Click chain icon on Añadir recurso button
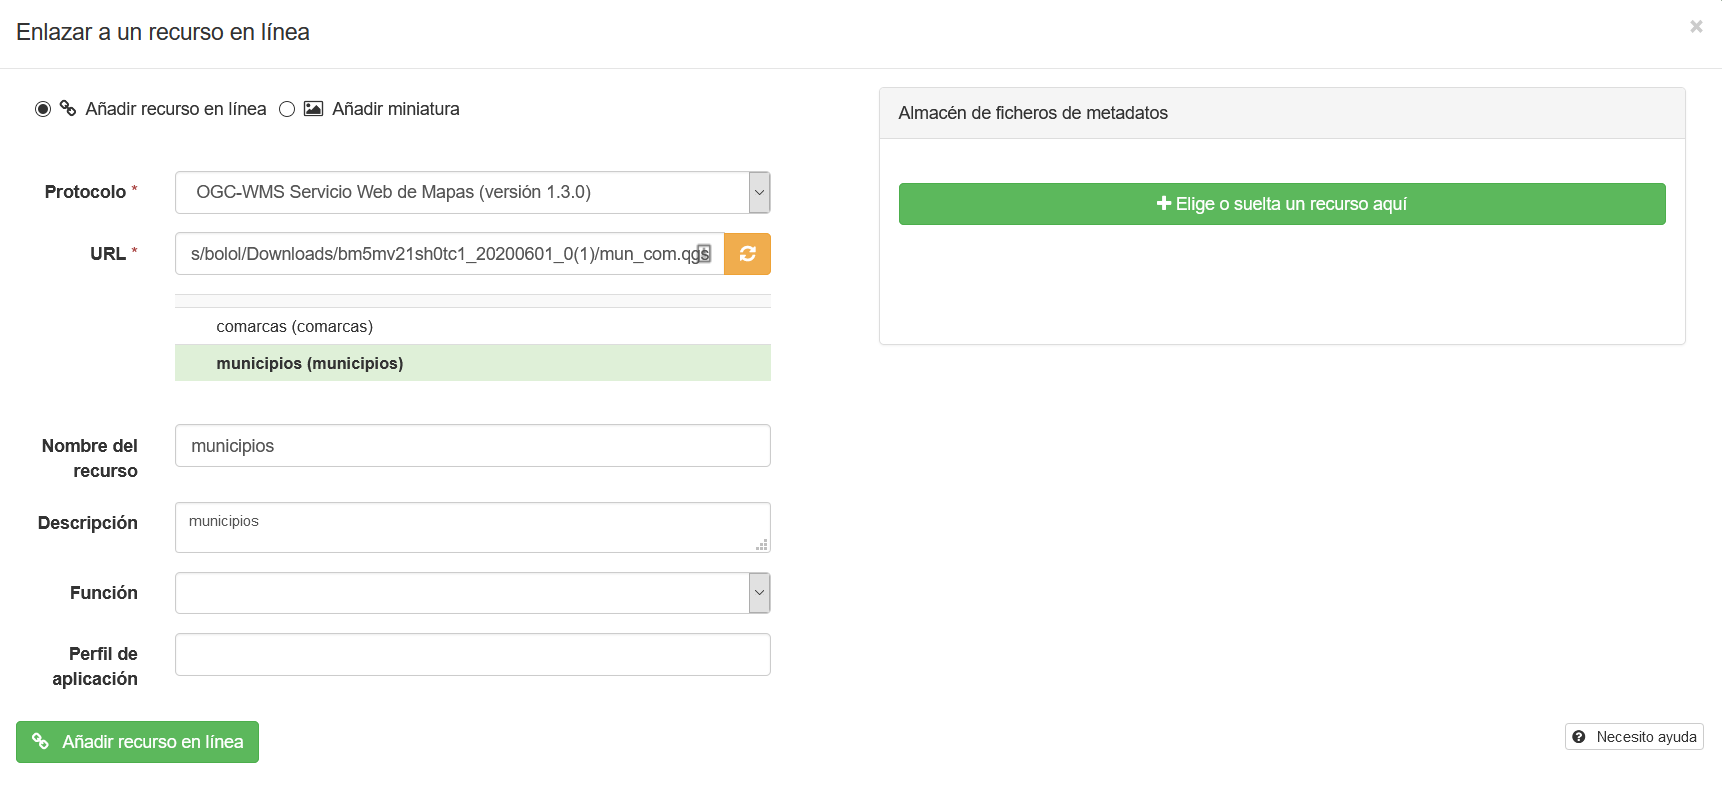 click(40, 741)
